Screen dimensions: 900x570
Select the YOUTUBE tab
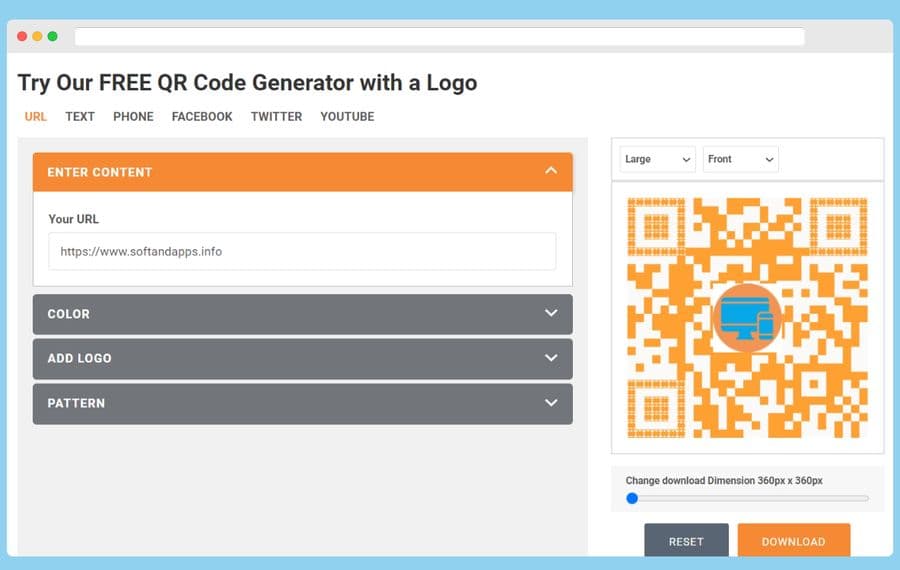(347, 117)
